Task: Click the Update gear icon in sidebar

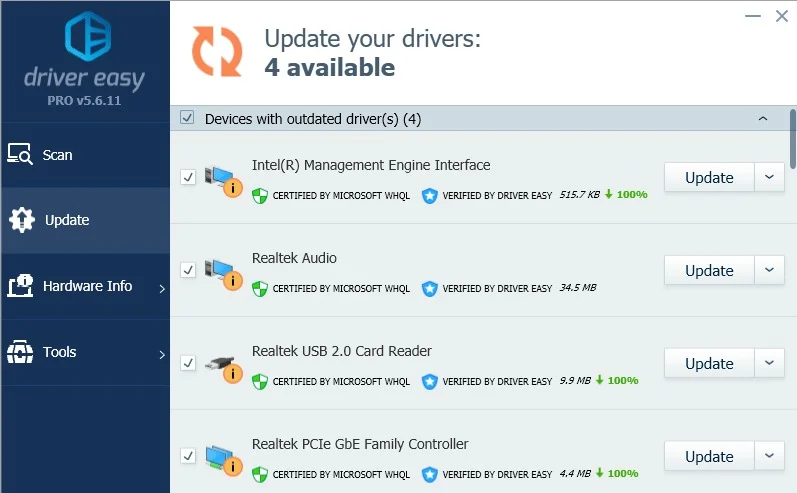Action: (21, 220)
